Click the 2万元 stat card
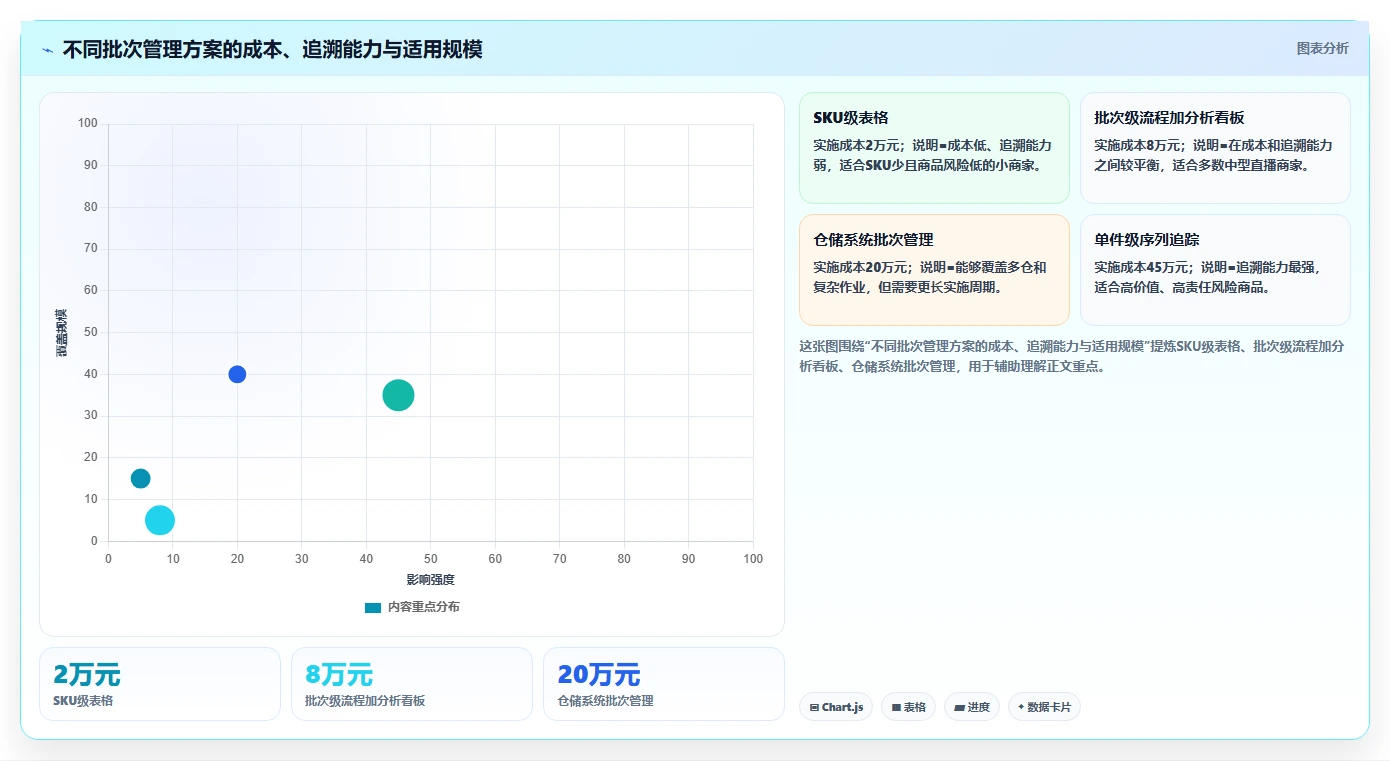 pyautogui.click(x=160, y=684)
